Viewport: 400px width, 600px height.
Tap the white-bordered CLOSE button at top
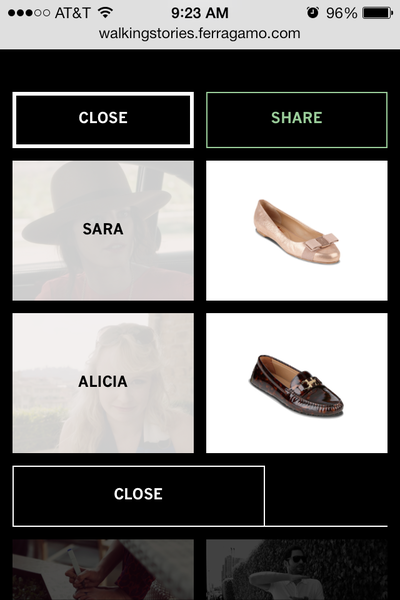click(103, 120)
